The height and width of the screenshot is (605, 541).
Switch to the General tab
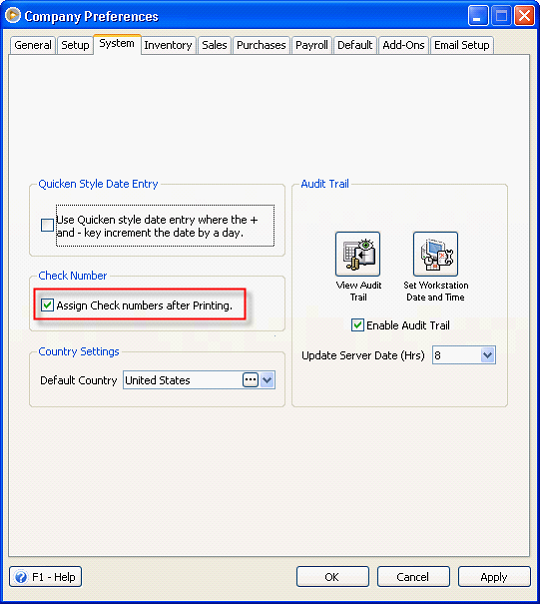[x=33, y=45]
